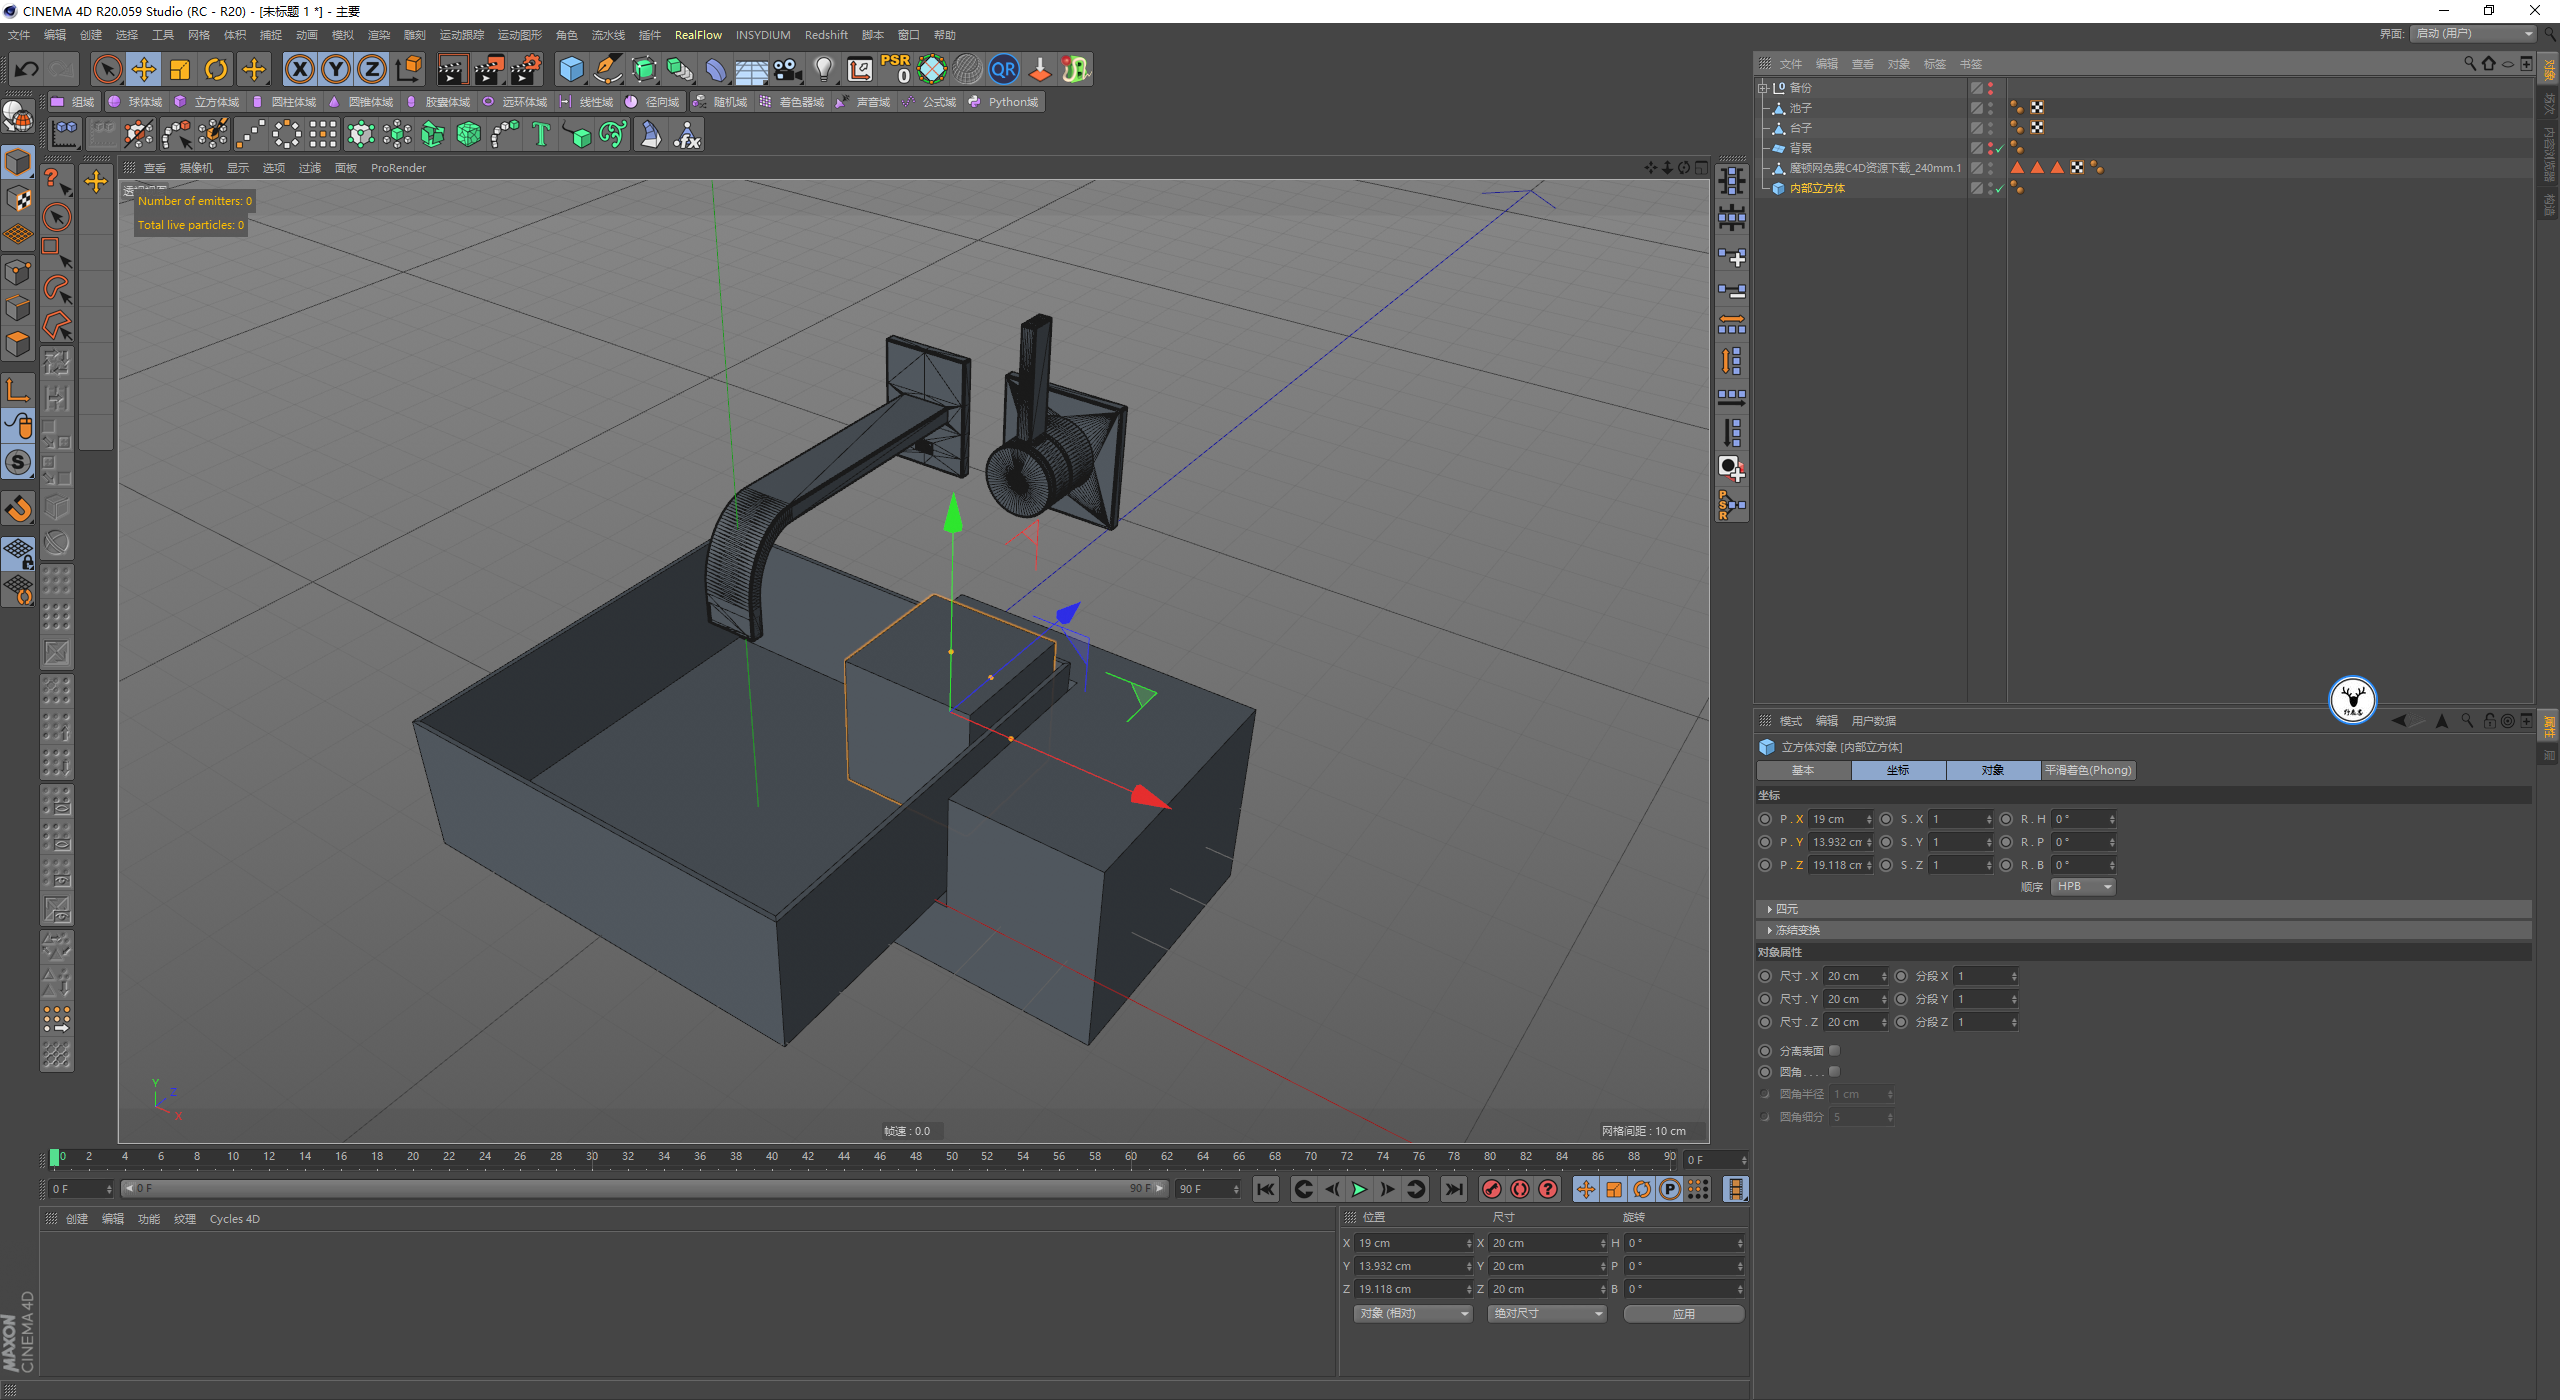Click the 应用 apply button
2560x1400 pixels.
coord(1683,1313)
